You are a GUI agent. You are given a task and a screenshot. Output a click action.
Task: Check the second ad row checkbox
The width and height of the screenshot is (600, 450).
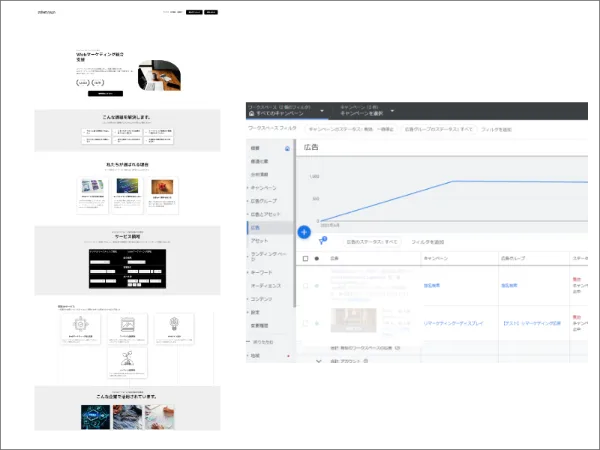coord(306,323)
